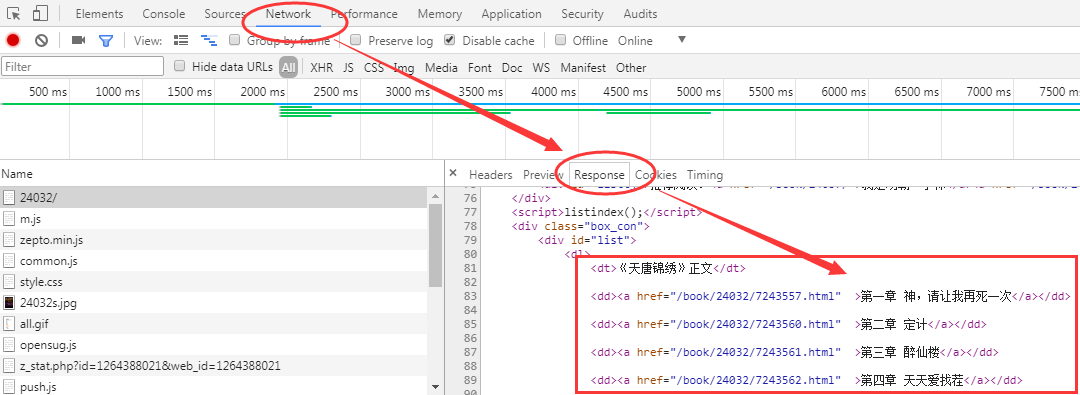Toggle the waterfall overview view icon
The height and width of the screenshot is (395, 1080).
[209, 41]
